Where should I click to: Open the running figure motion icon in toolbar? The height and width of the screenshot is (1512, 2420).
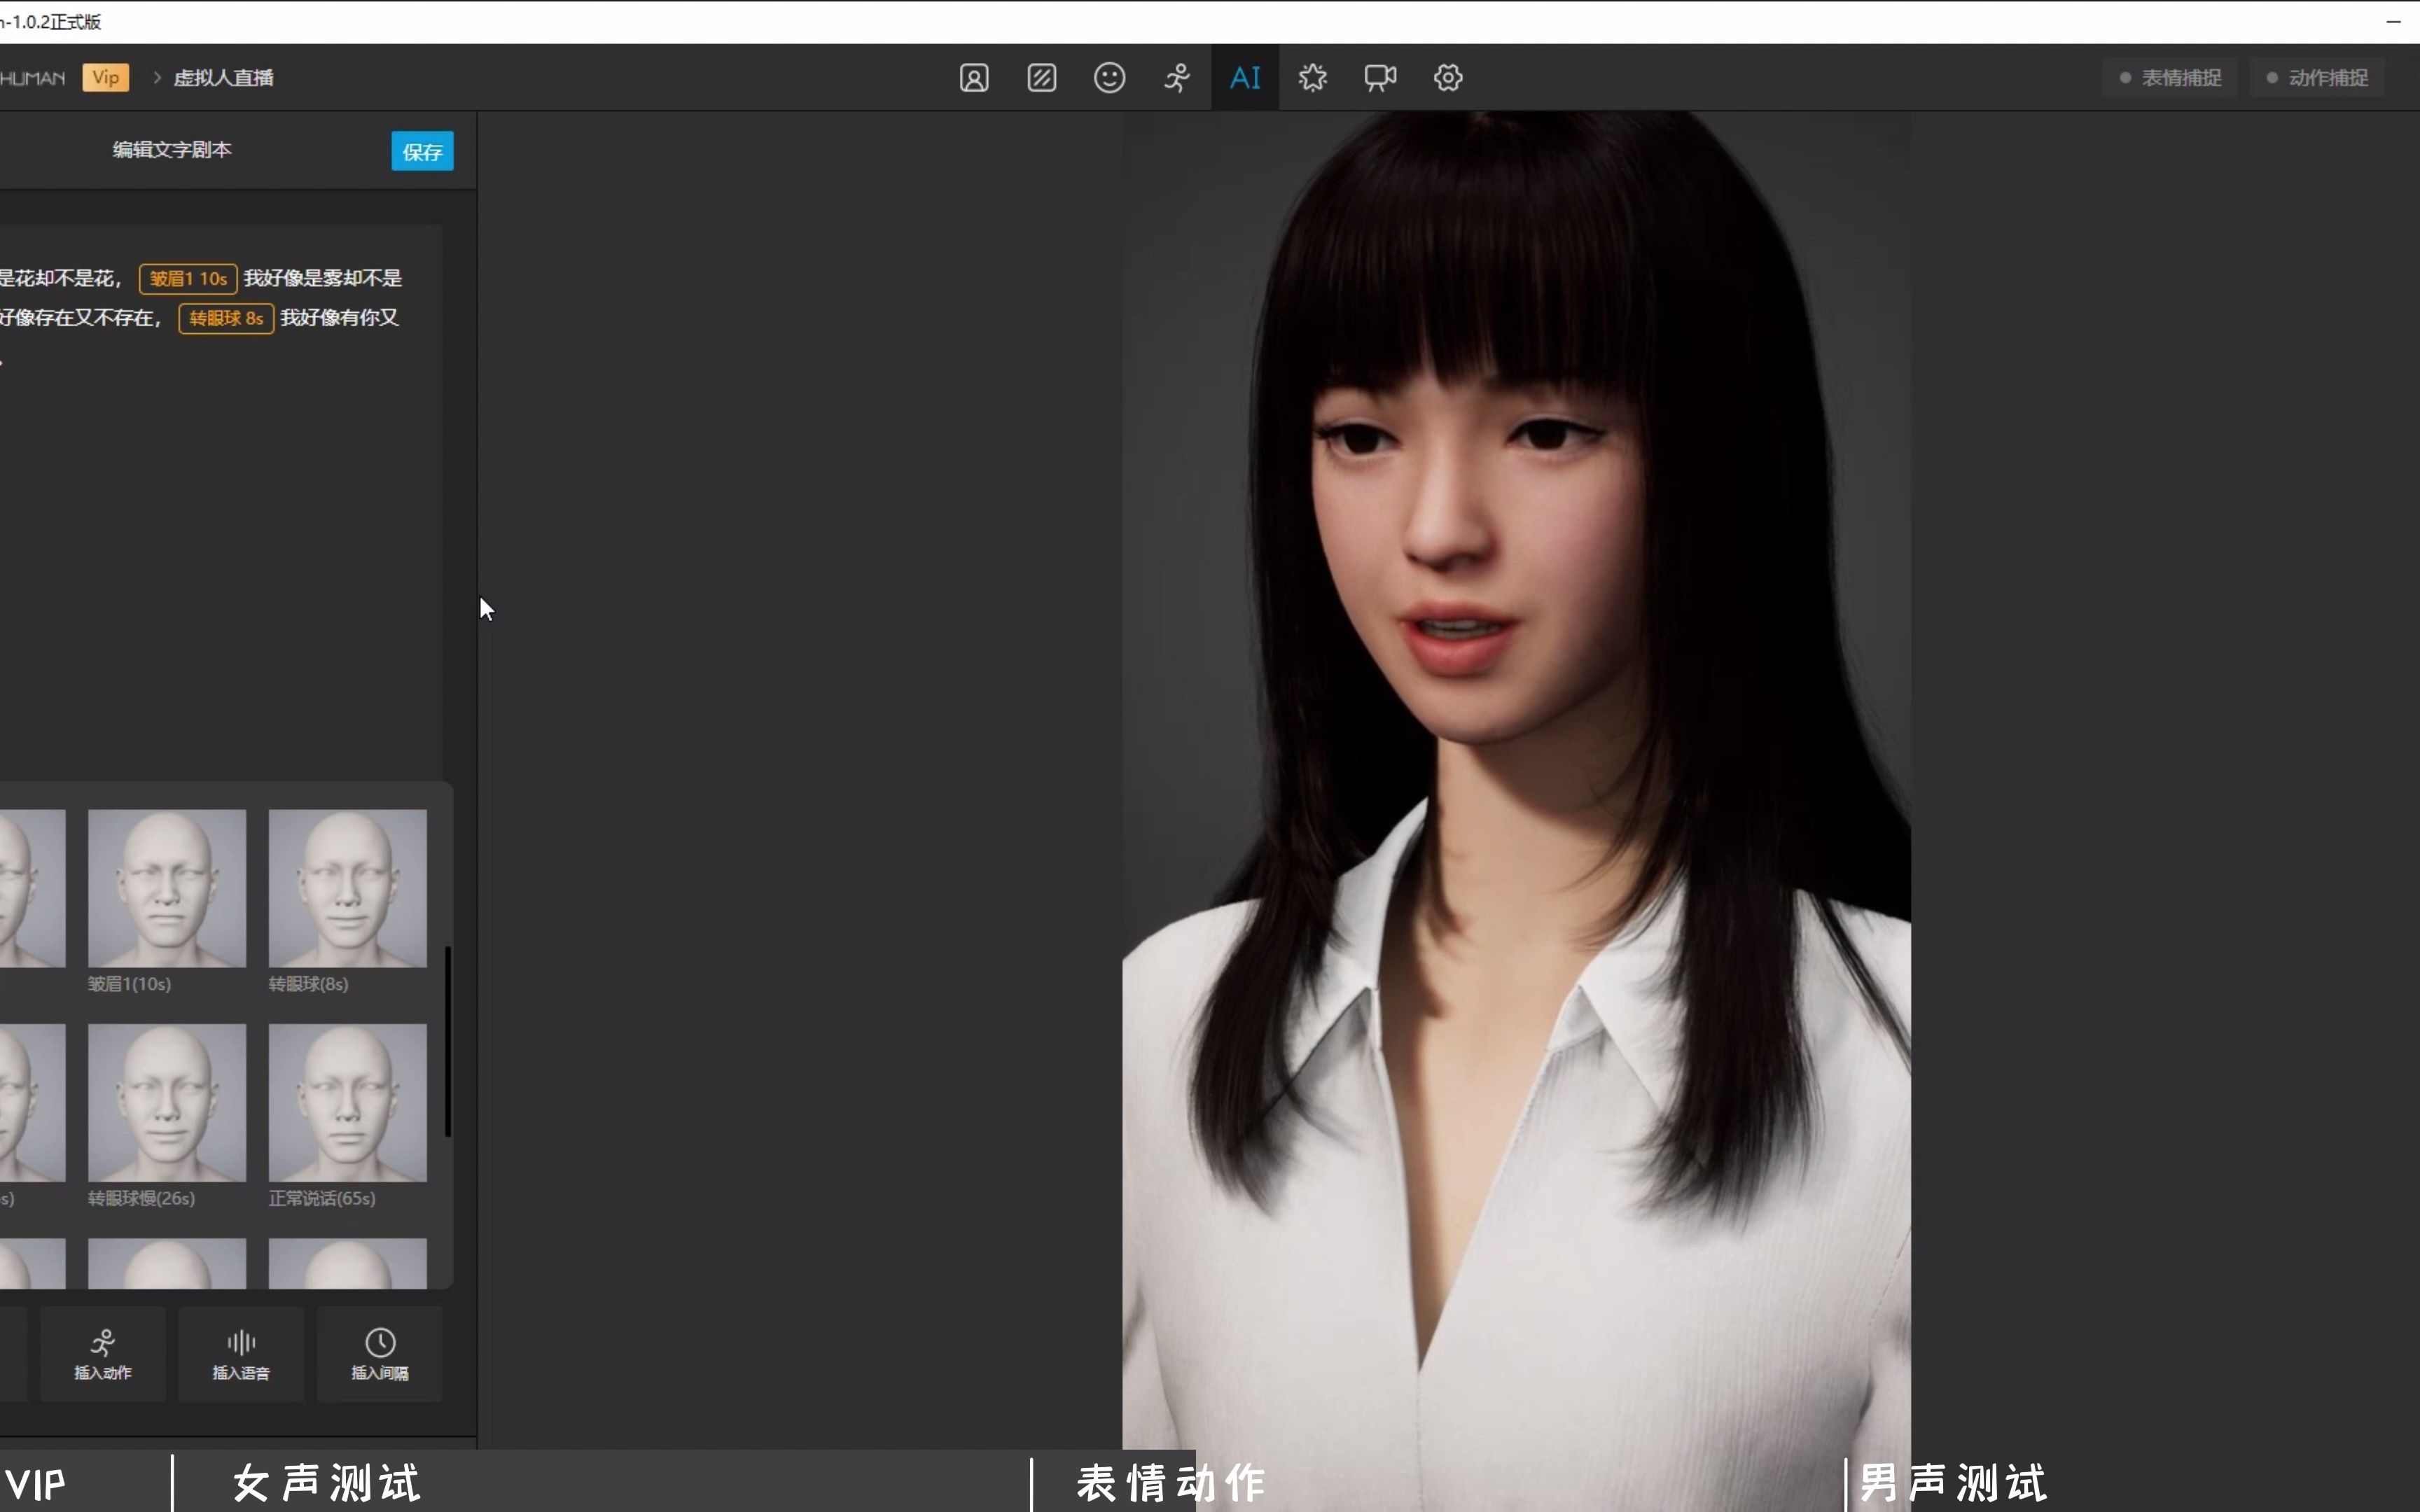click(x=1177, y=78)
